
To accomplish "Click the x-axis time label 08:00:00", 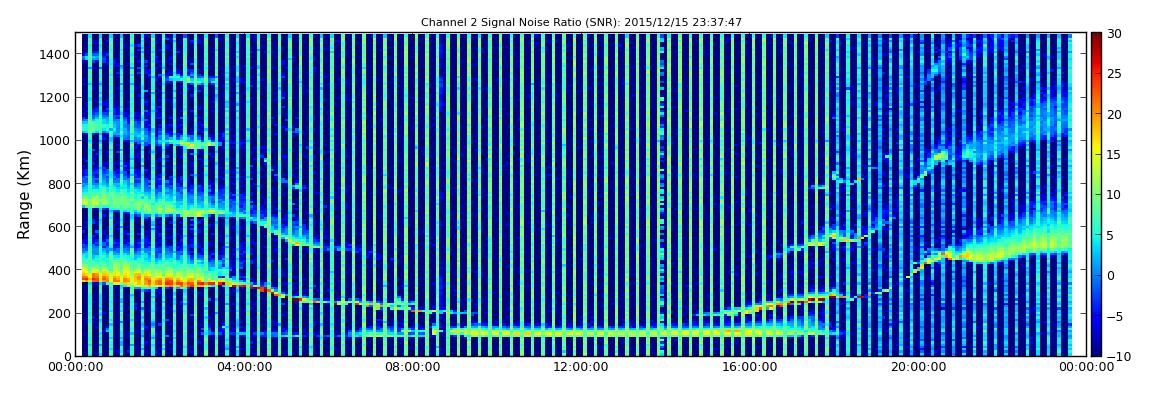I will pyautogui.click(x=413, y=367).
